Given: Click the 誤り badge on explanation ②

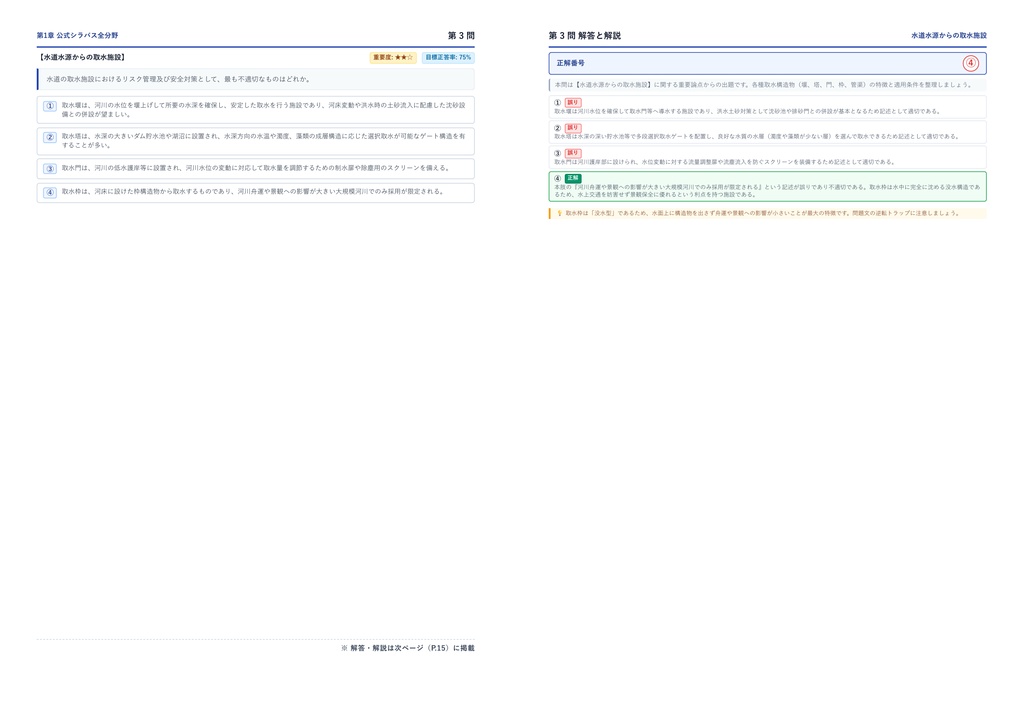Looking at the screenshot, I should 573,128.
